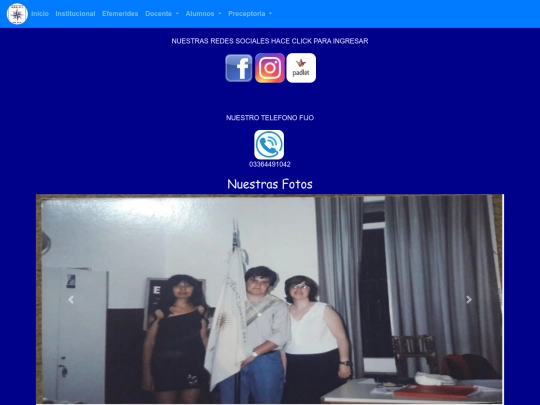
Task: Click the school compass logo in navbar
Action: [x=17, y=14]
